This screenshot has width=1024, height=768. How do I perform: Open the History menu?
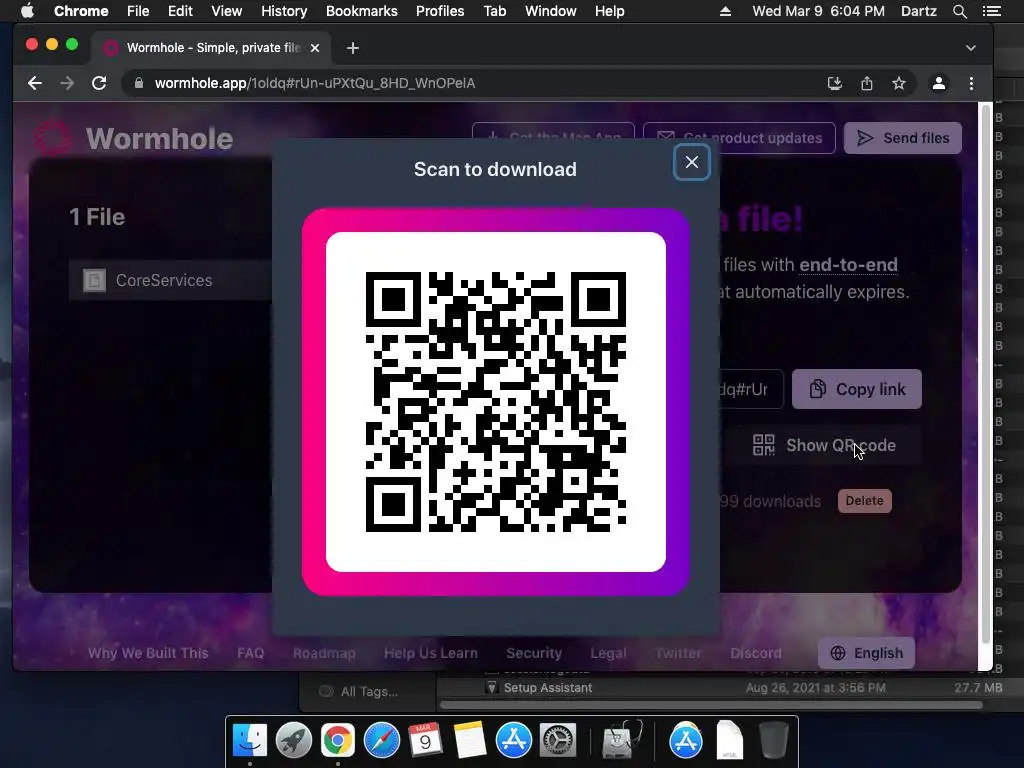point(283,11)
